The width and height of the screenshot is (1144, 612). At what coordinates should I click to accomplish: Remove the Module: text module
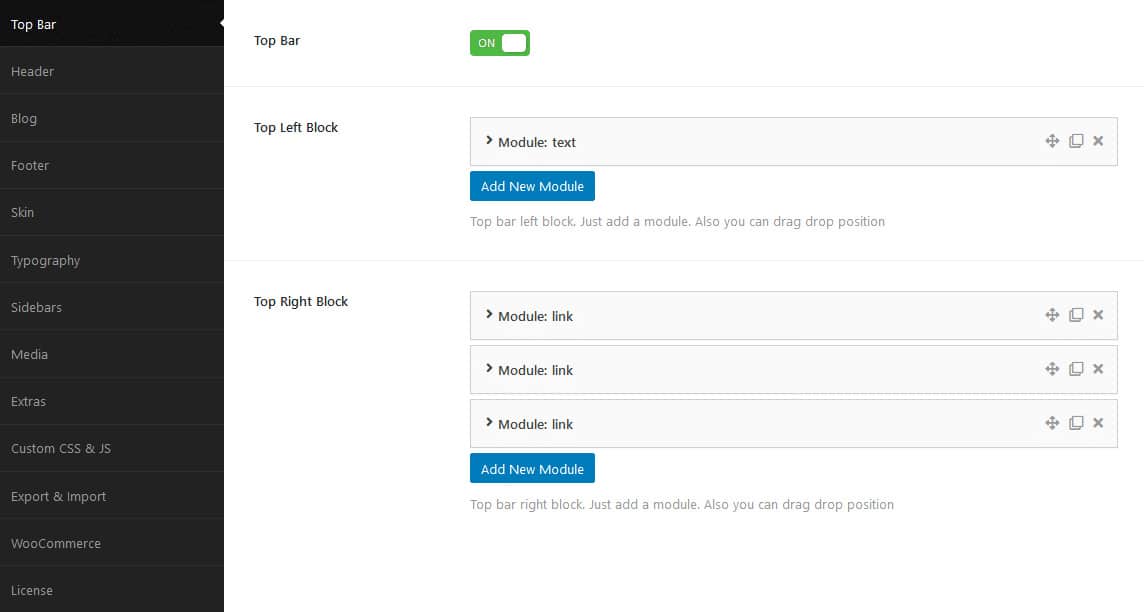[x=1098, y=141]
